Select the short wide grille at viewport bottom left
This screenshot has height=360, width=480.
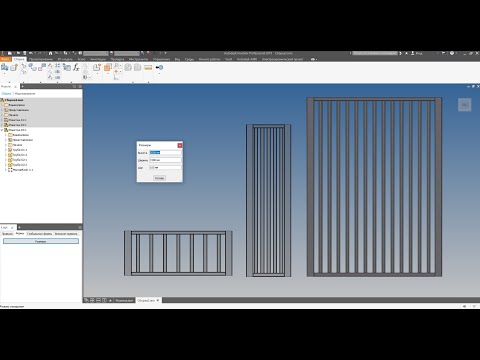coord(178,253)
